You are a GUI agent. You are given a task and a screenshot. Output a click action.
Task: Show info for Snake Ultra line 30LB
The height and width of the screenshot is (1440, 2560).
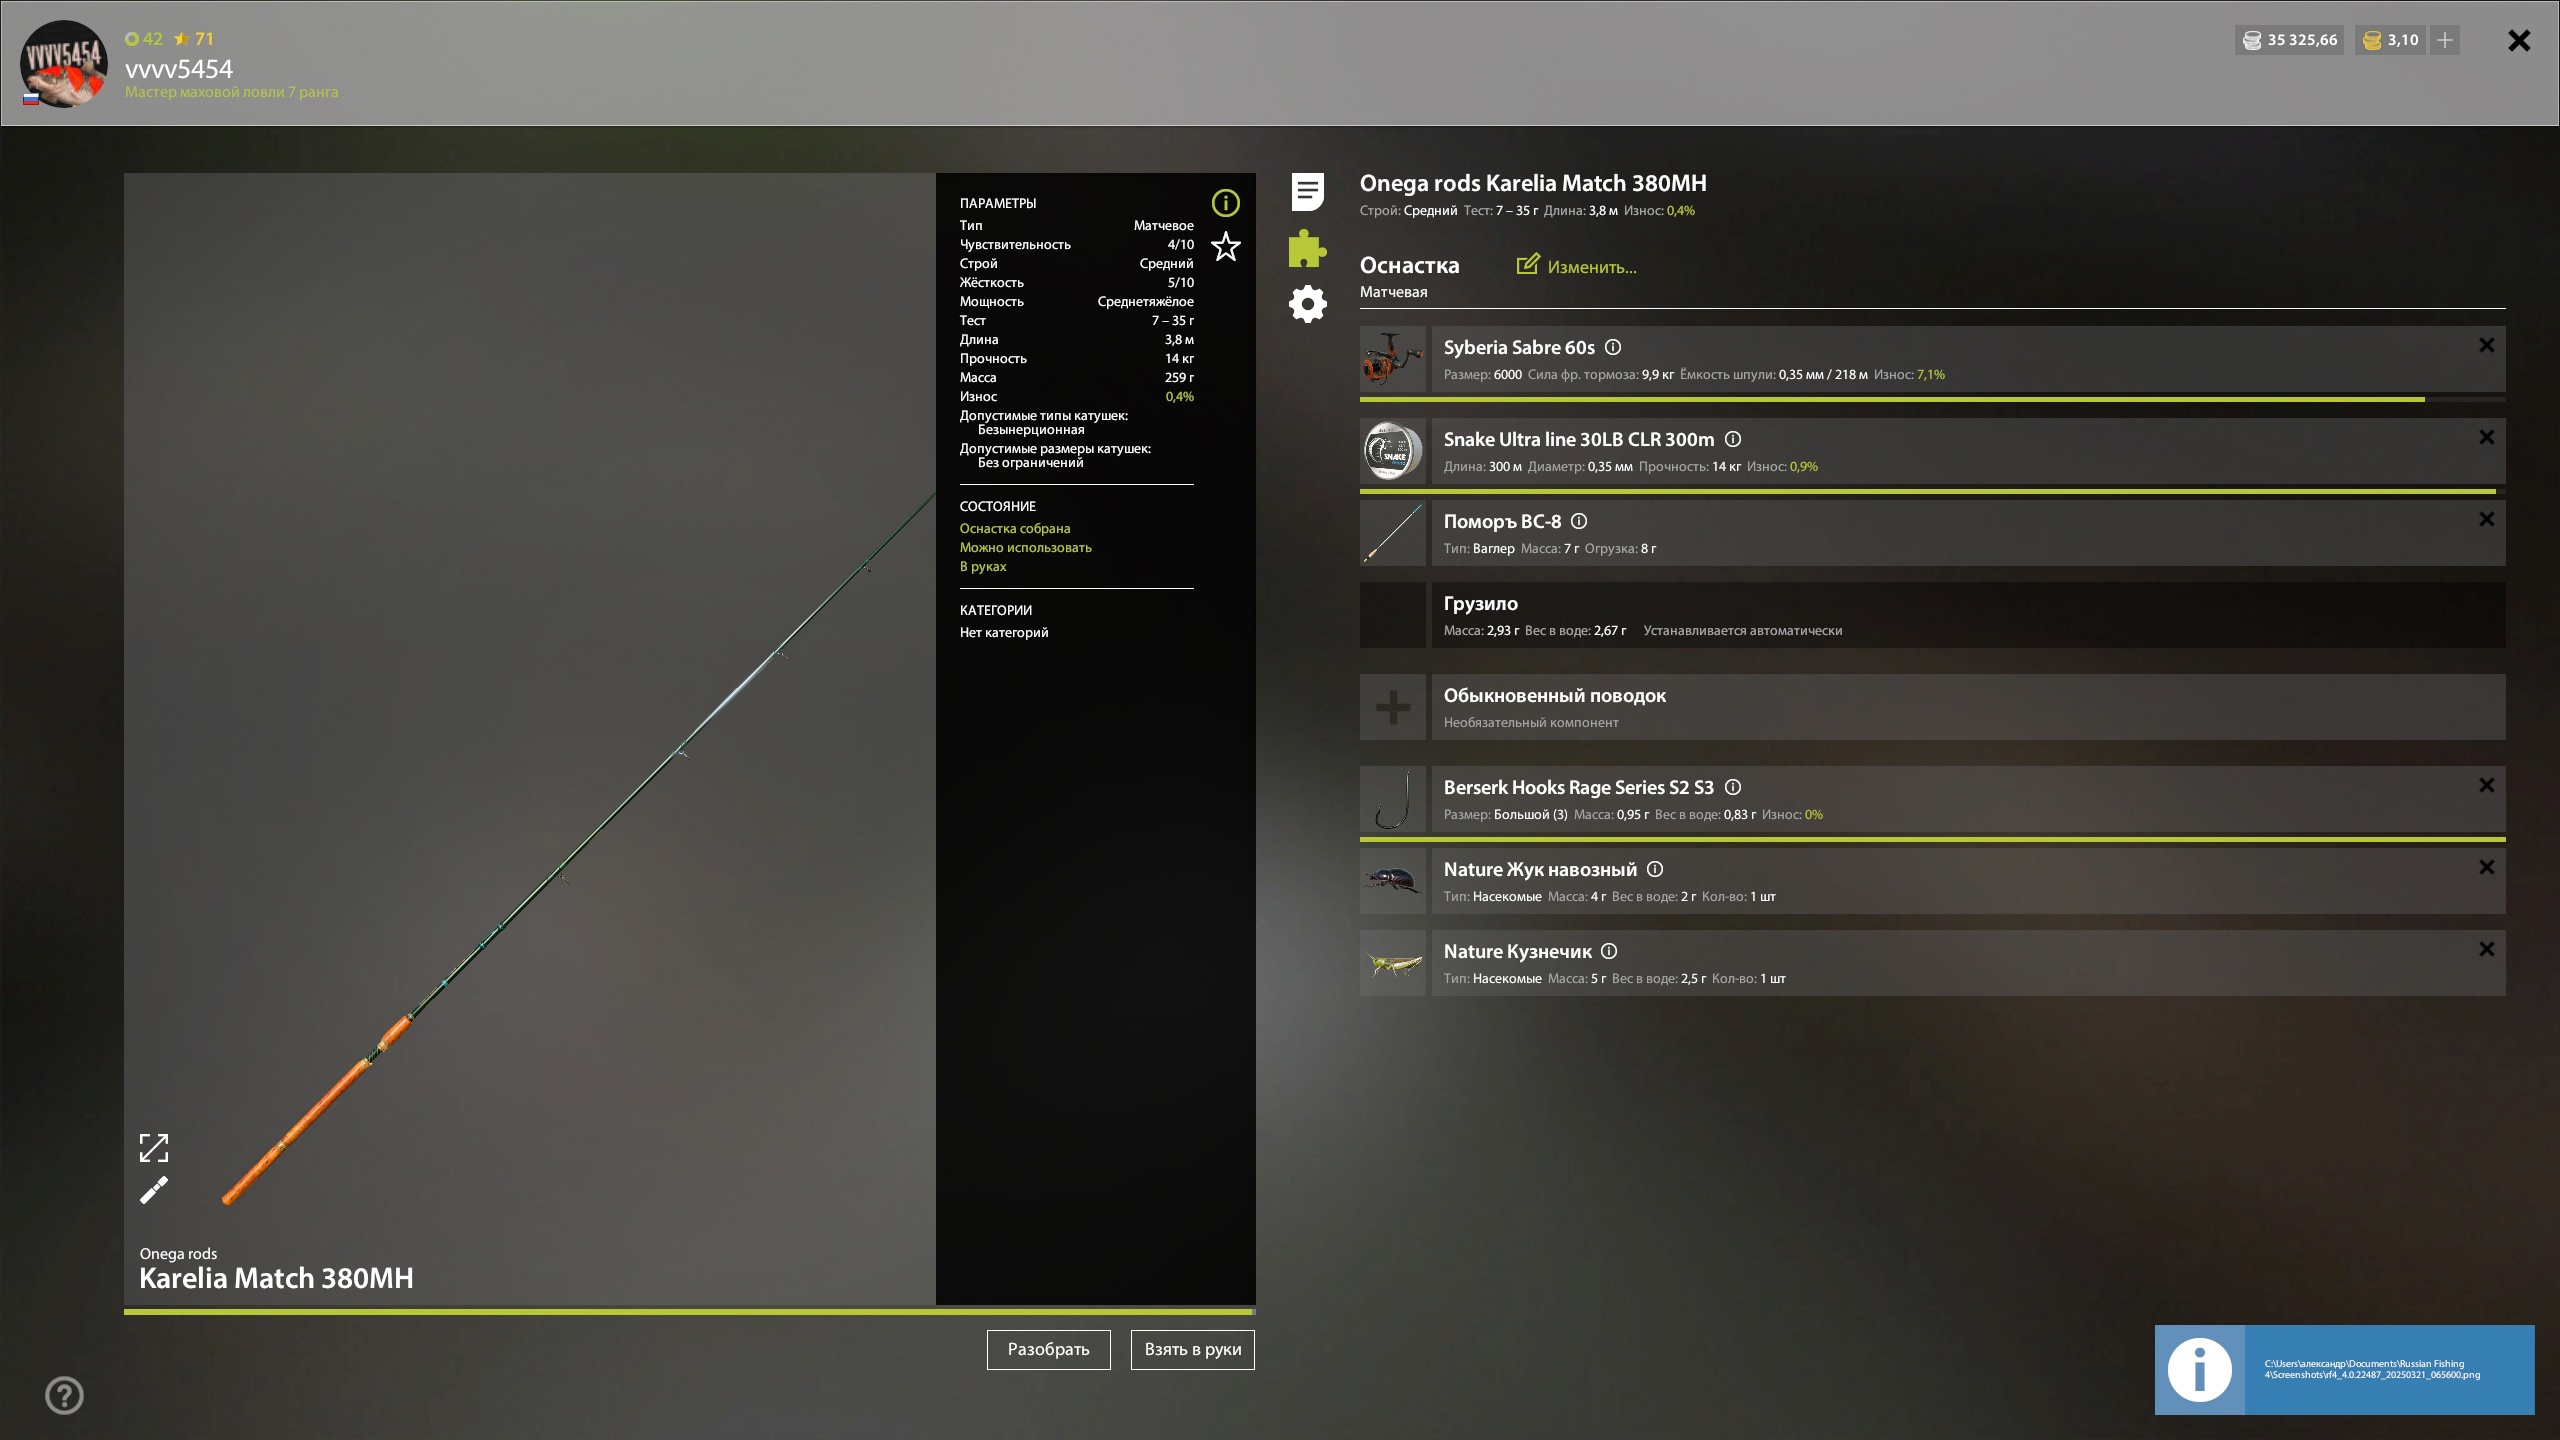pos(1733,439)
